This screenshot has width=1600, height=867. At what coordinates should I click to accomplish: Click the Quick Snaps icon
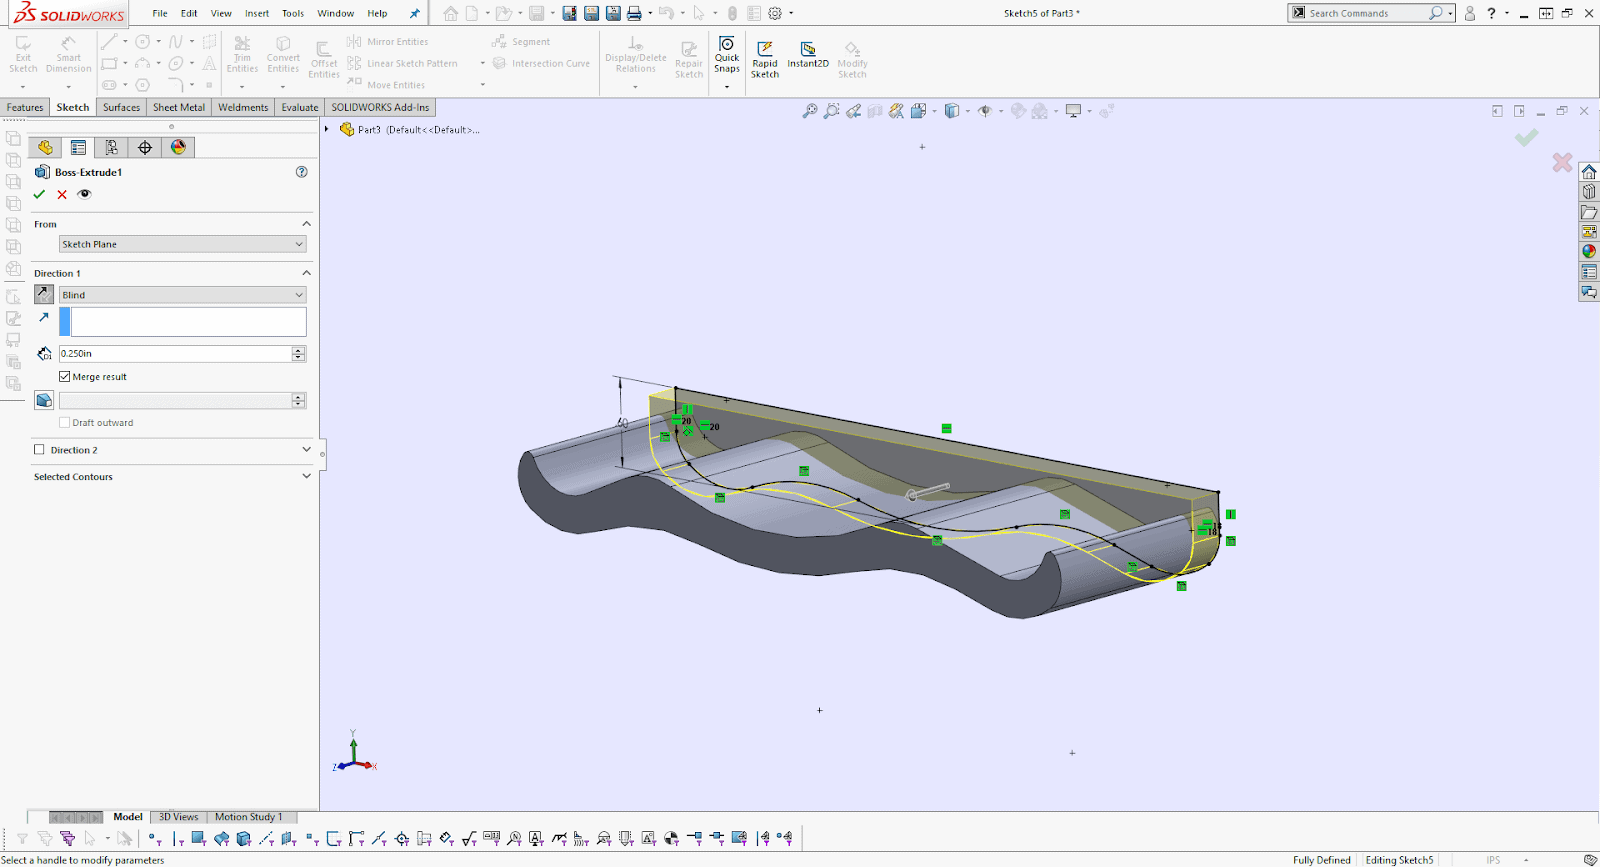pyautogui.click(x=727, y=55)
